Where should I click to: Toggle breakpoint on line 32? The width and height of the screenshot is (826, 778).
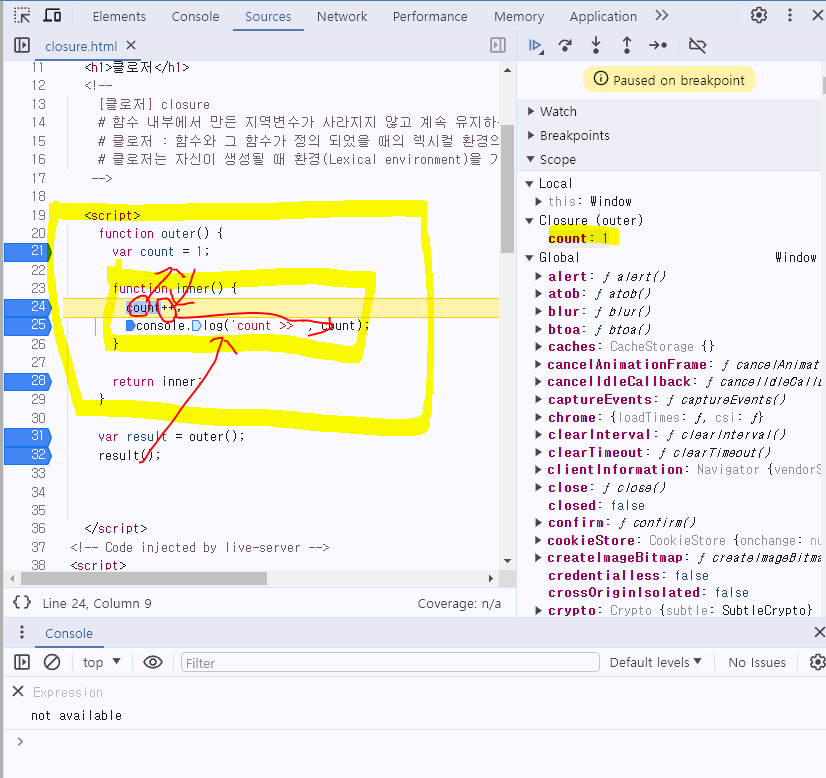(x=28, y=455)
